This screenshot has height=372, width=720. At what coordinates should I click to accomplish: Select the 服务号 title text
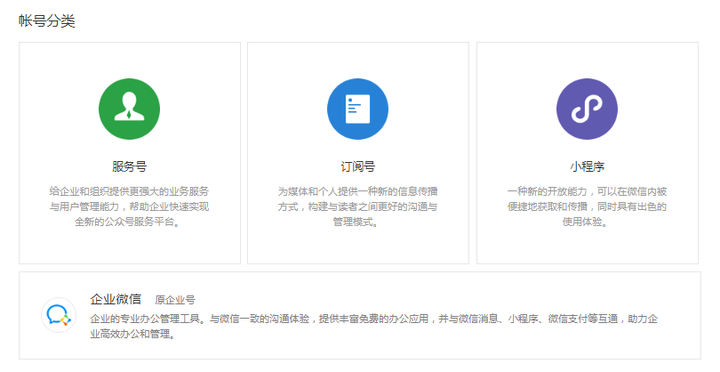click(129, 166)
